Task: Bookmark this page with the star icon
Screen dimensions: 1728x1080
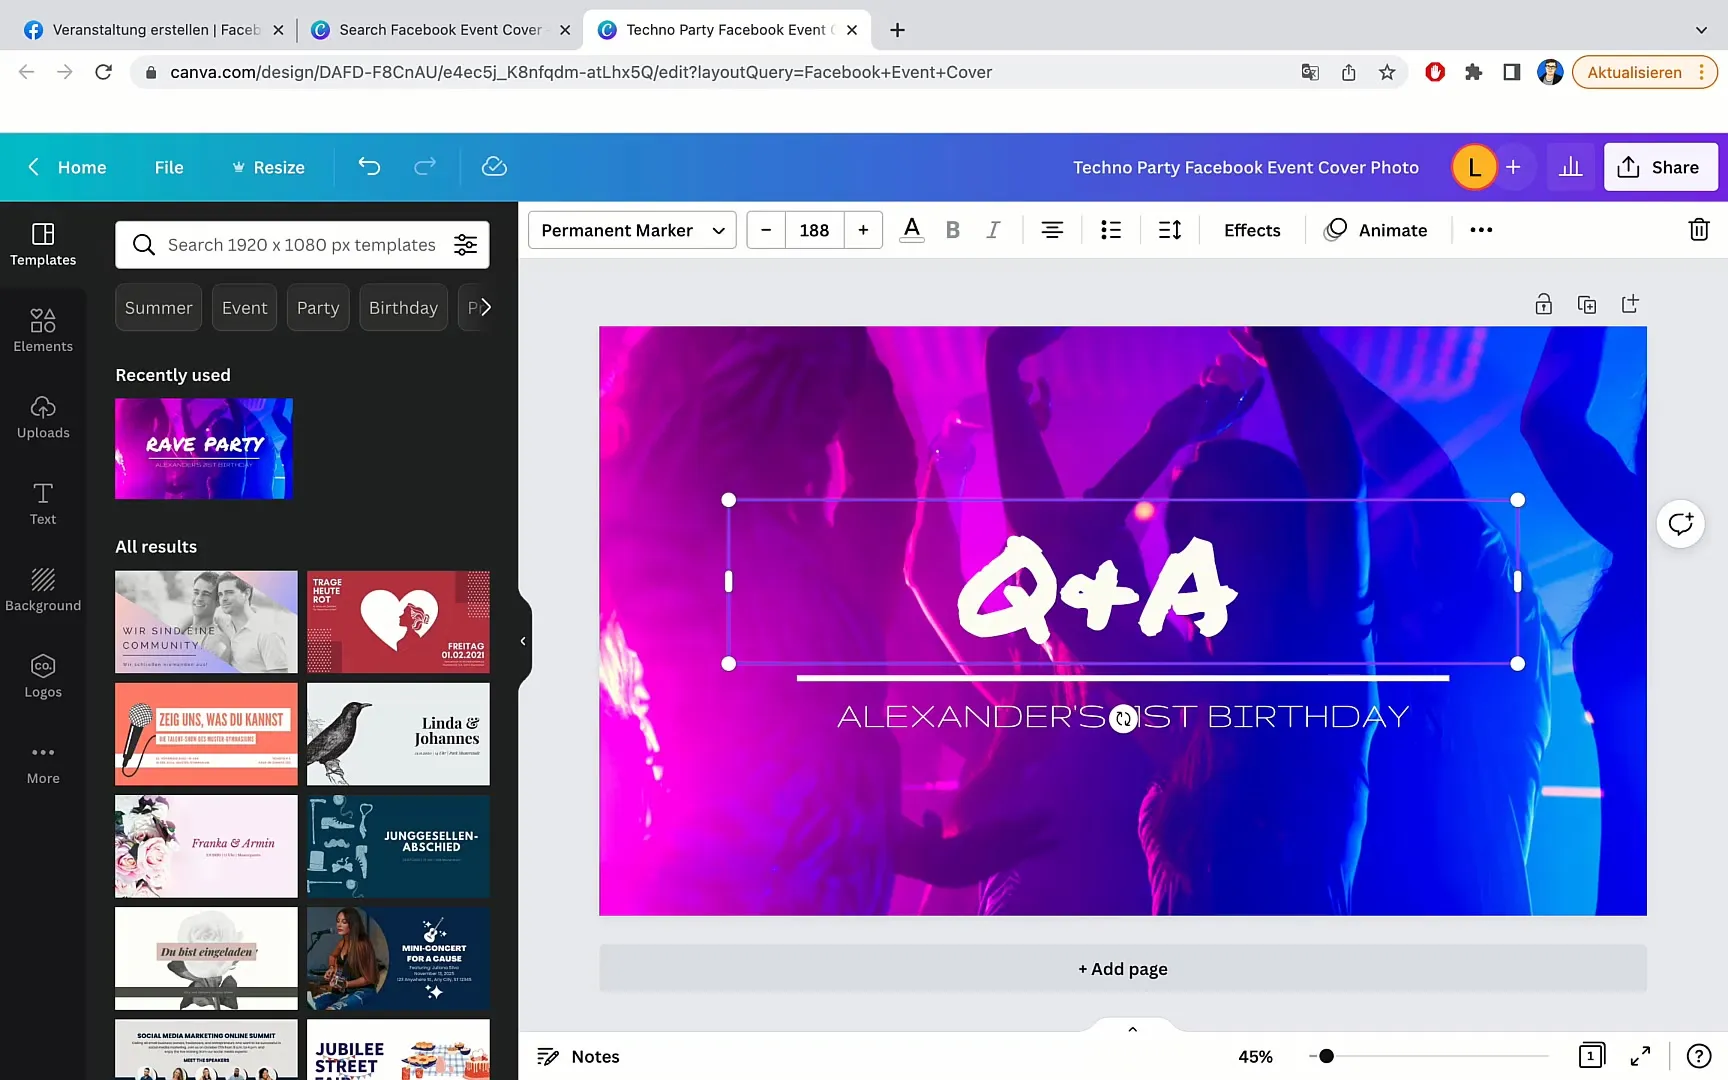Action: click(1387, 72)
